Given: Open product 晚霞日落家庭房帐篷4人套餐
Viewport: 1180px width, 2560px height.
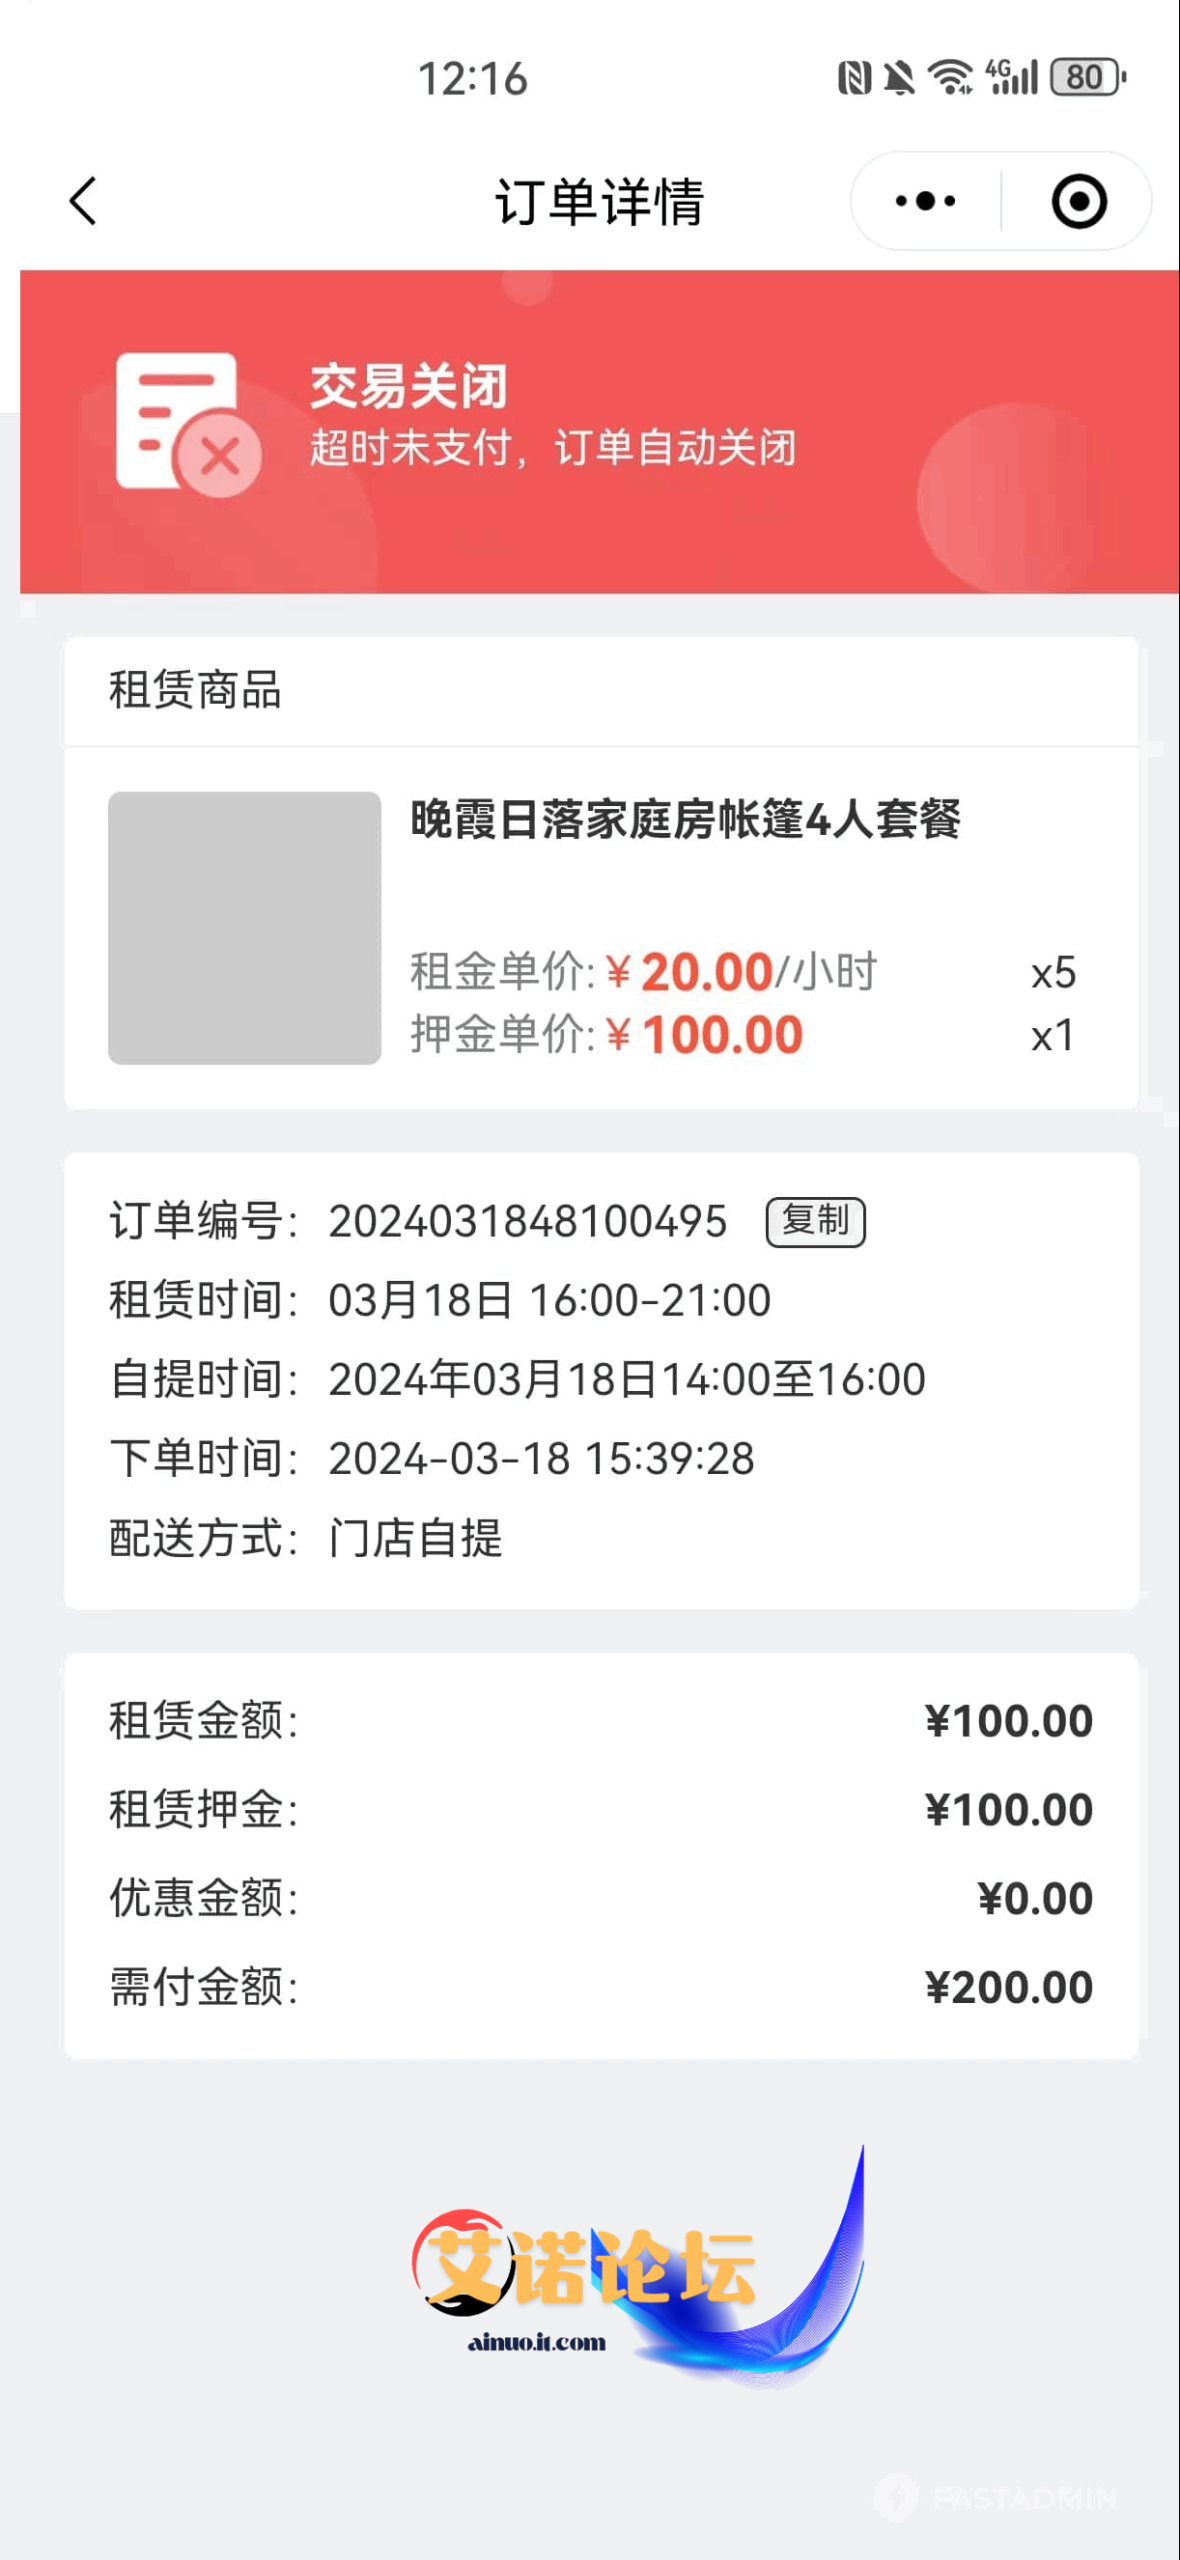Looking at the screenshot, I should 685,819.
